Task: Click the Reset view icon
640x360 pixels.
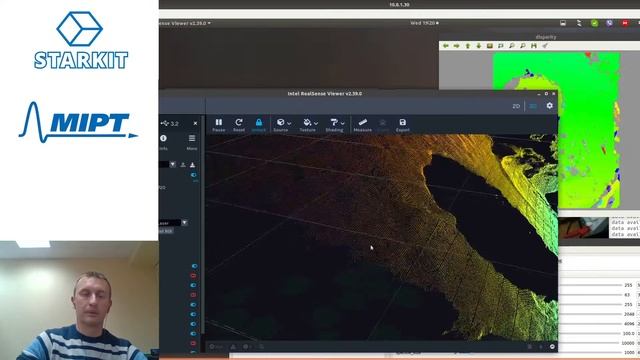Action: click(239, 124)
